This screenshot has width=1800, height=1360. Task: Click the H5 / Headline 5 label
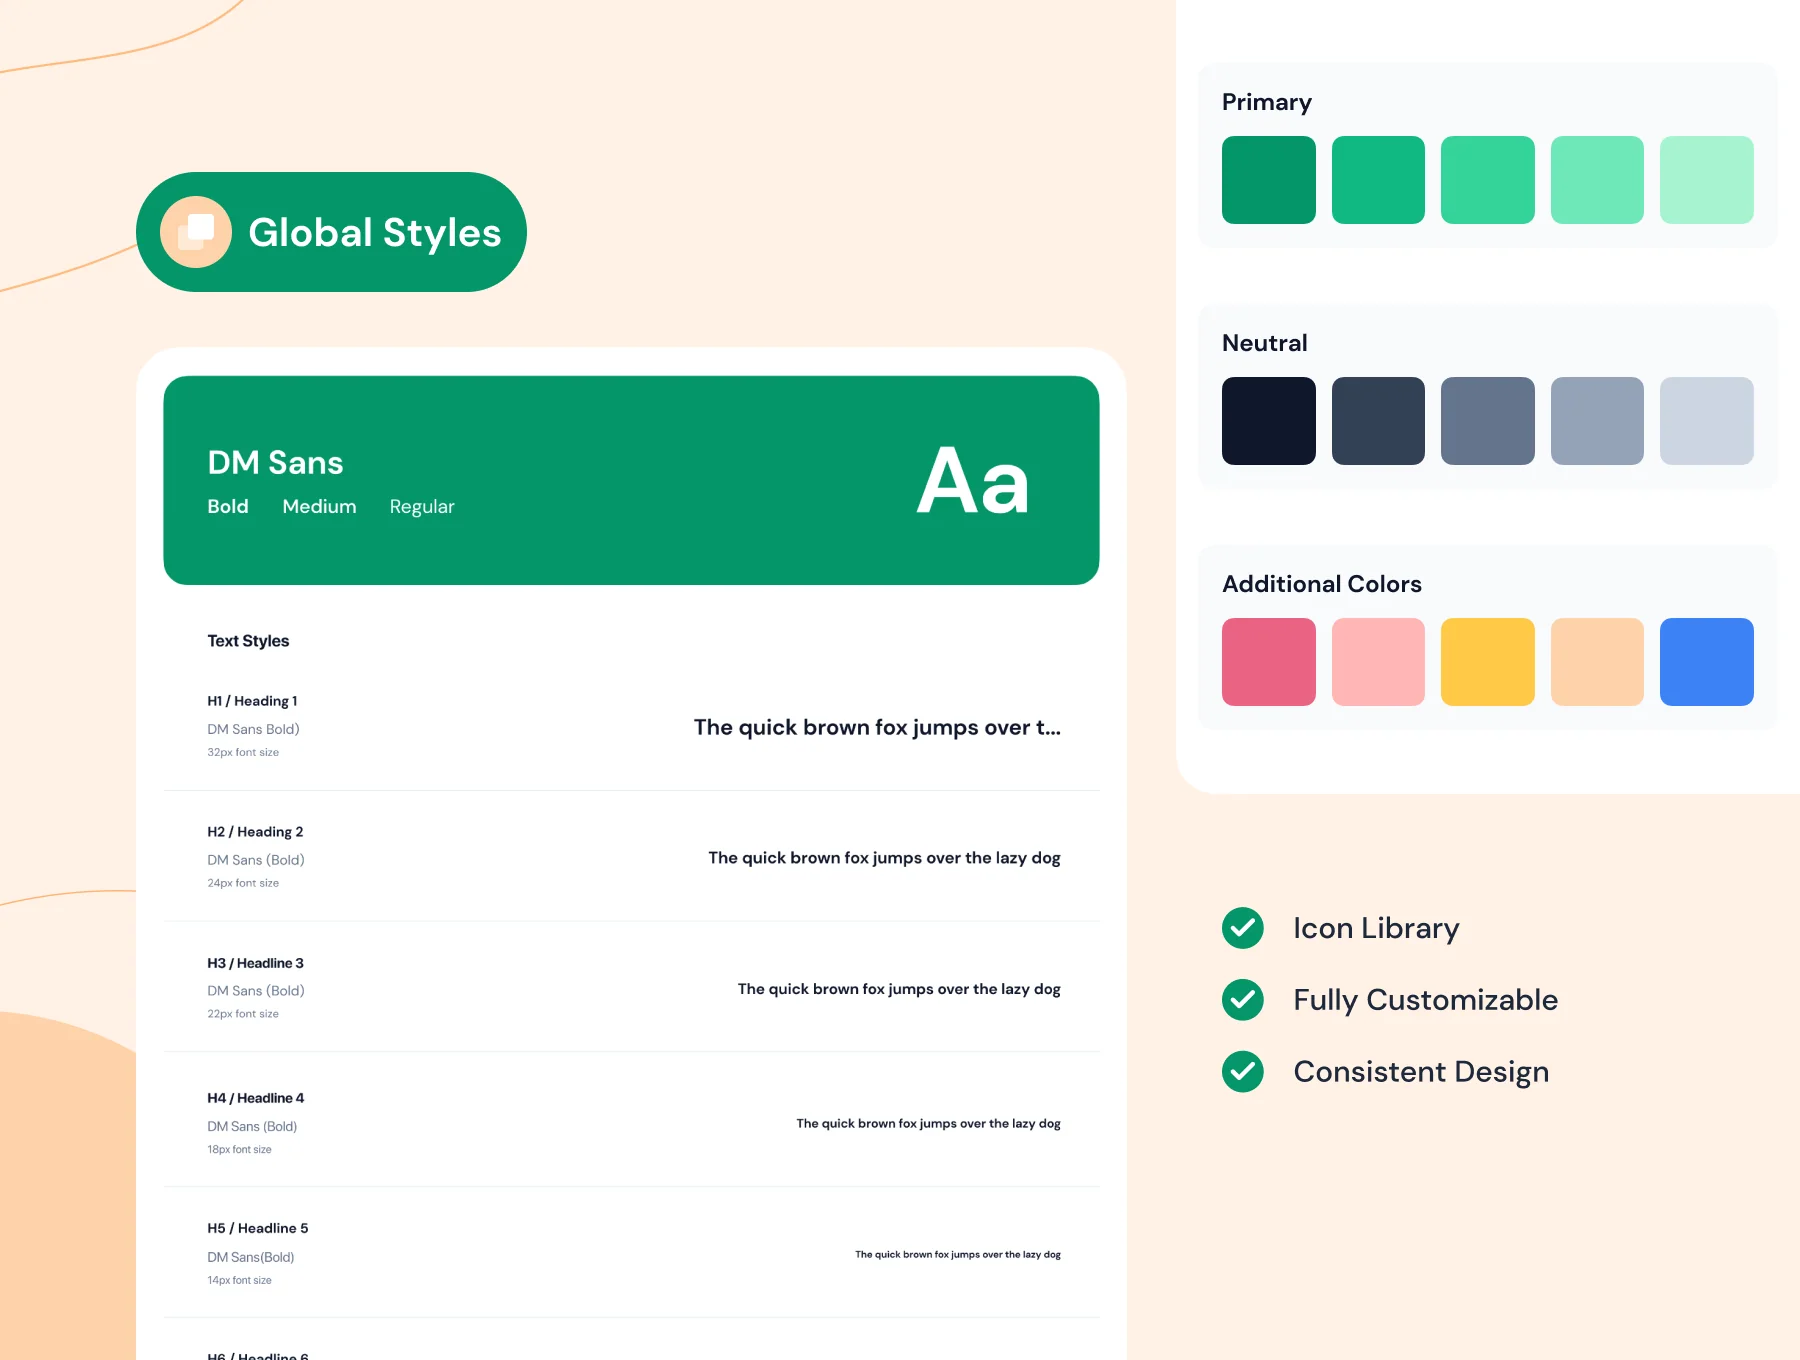258,1228
